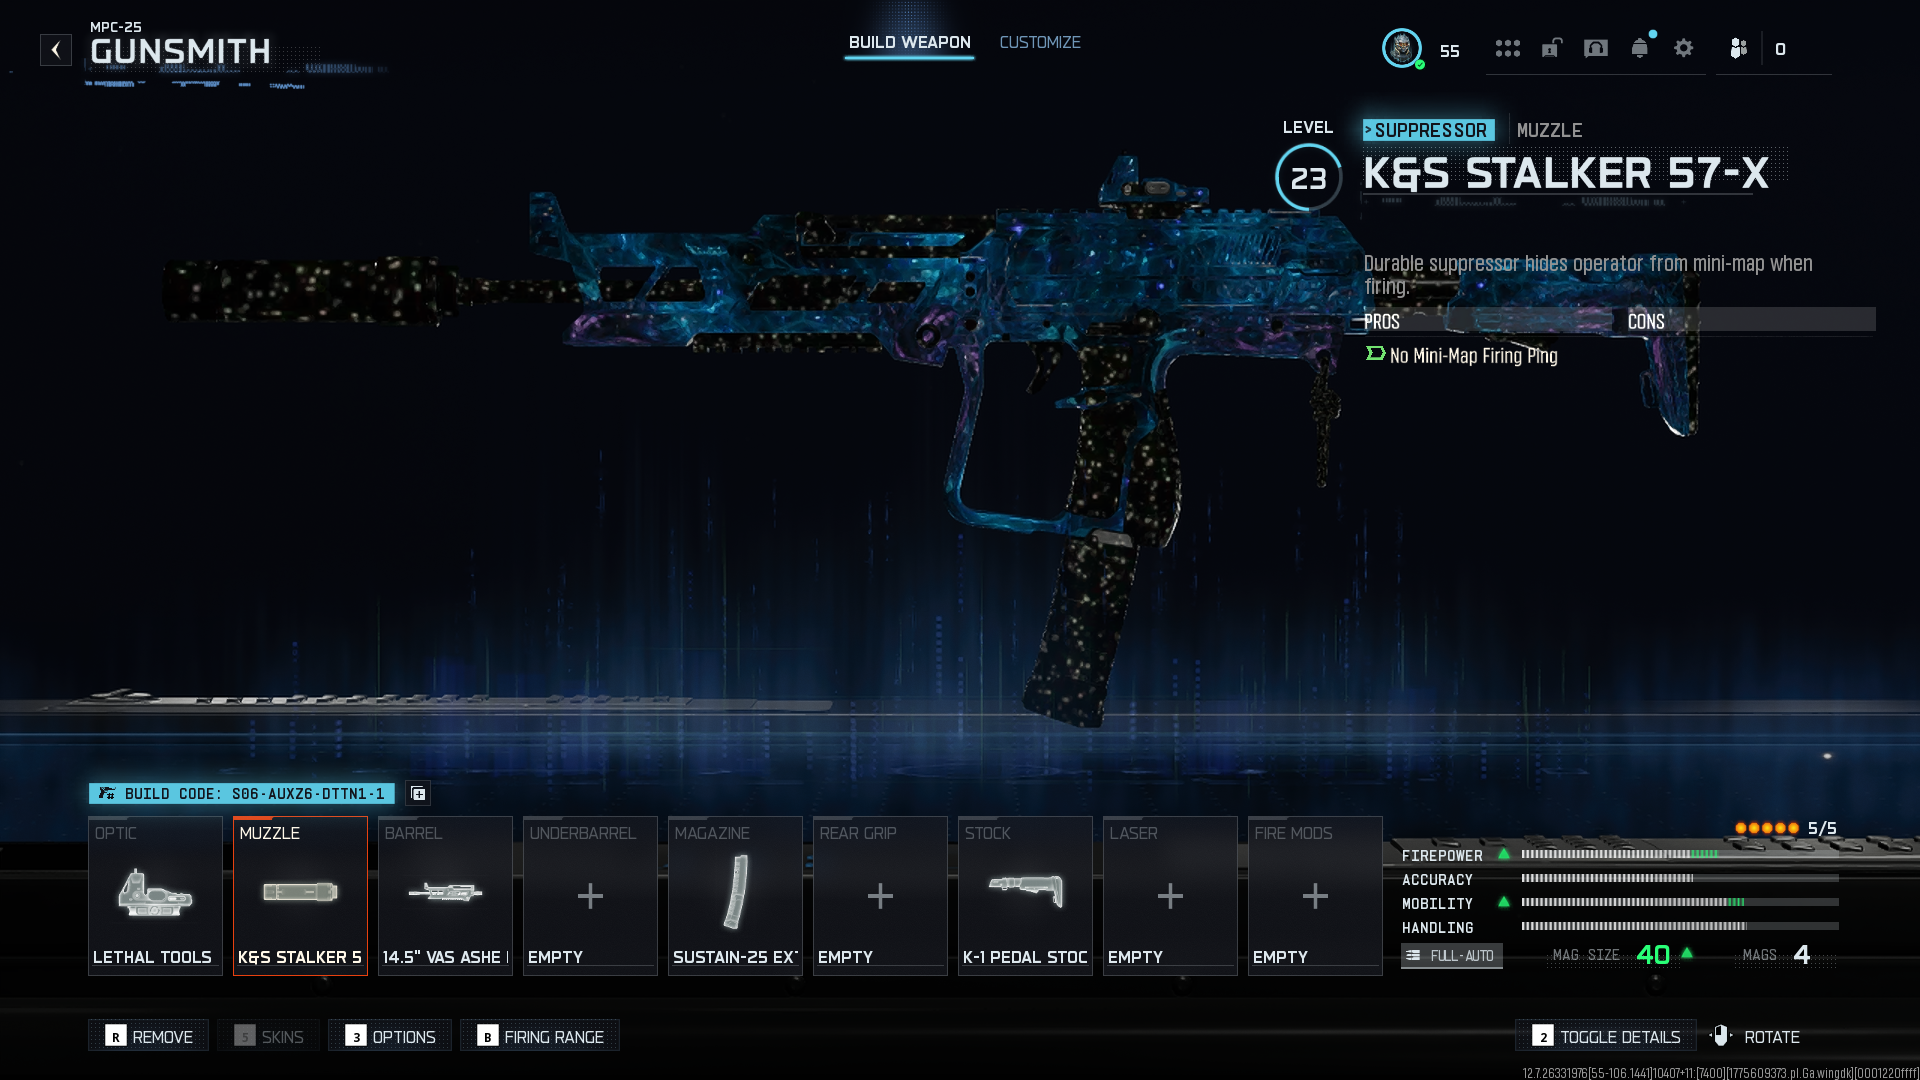Viewport: 1920px width, 1080px height.
Task: Click the Handling stat bar
Action: [1680, 926]
